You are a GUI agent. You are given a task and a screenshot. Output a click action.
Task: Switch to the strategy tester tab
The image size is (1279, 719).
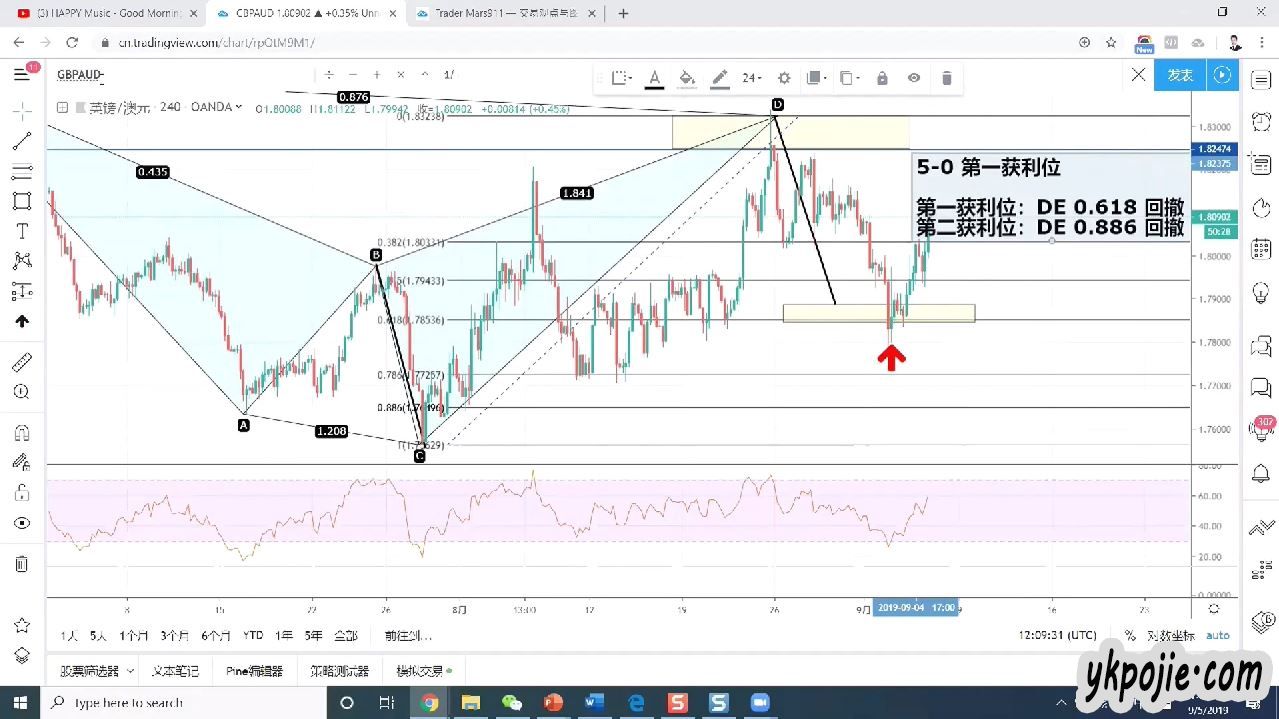coord(339,671)
